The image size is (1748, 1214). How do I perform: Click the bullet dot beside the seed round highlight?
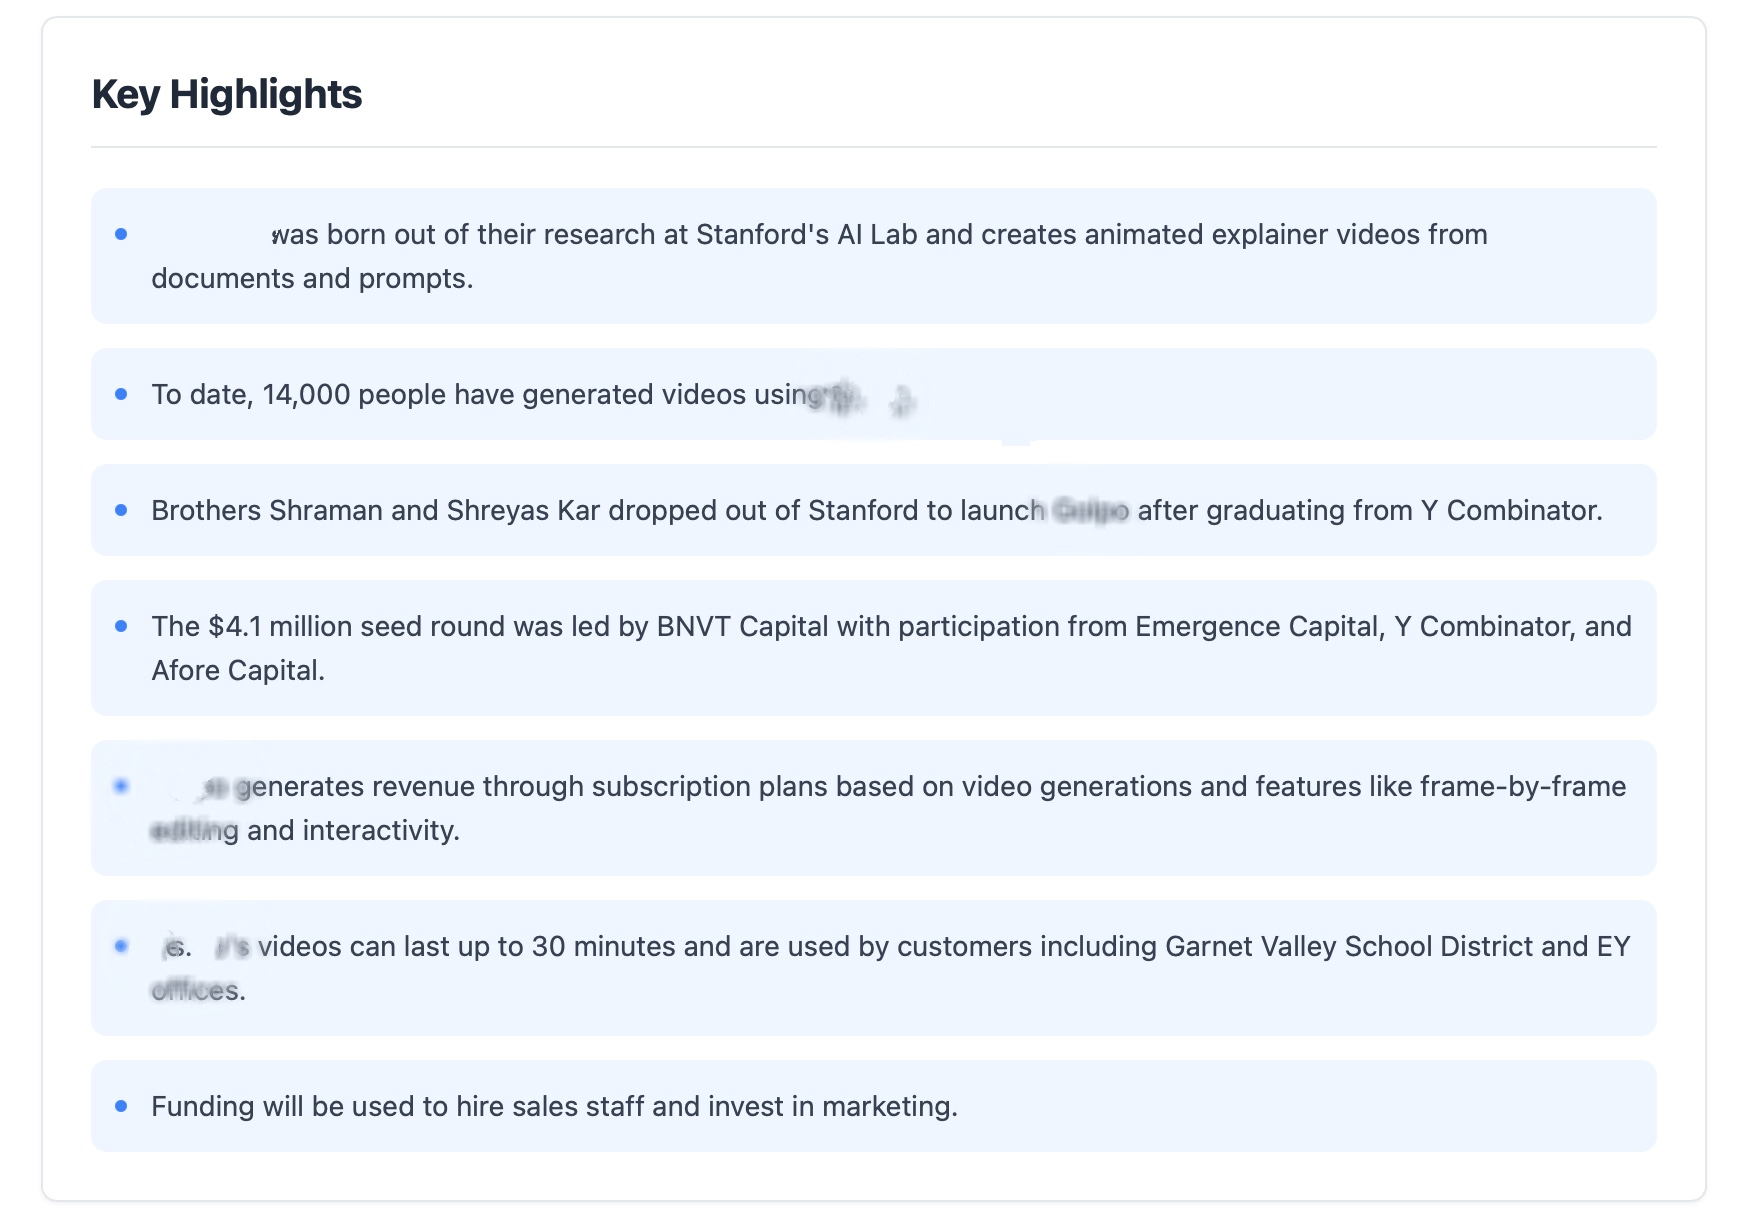[123, 625]
